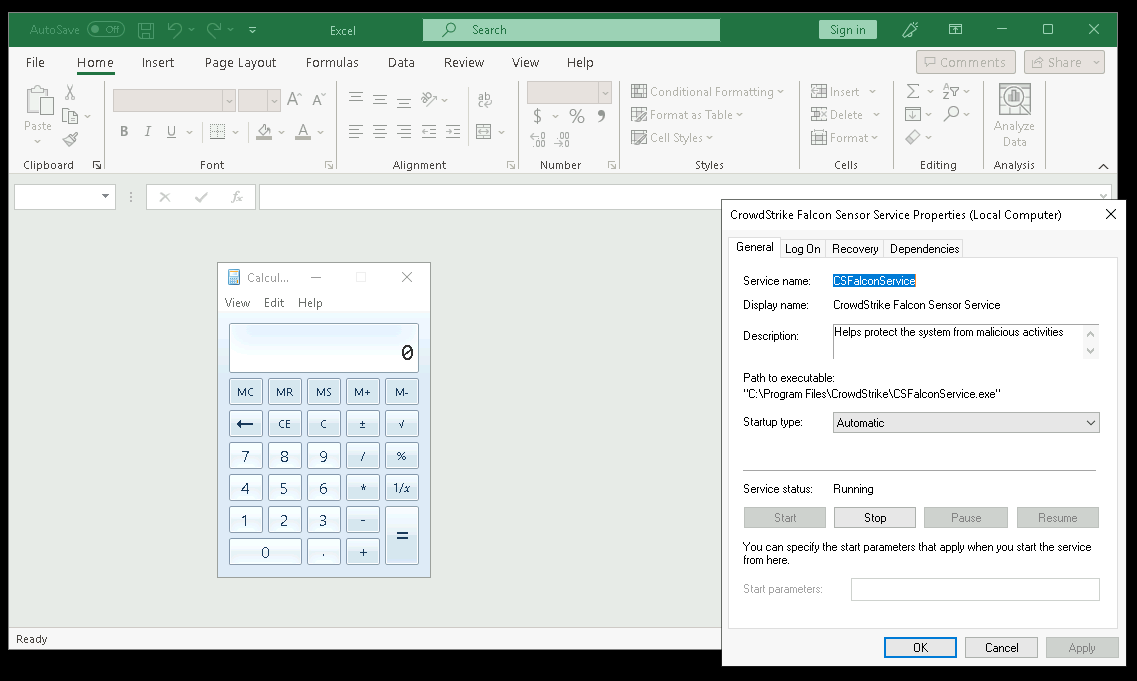Image resolution: width=1137 pixels, height=681 pixels.
Task: Open Calculator Edit menu
Action: click(x=274, y=302)
